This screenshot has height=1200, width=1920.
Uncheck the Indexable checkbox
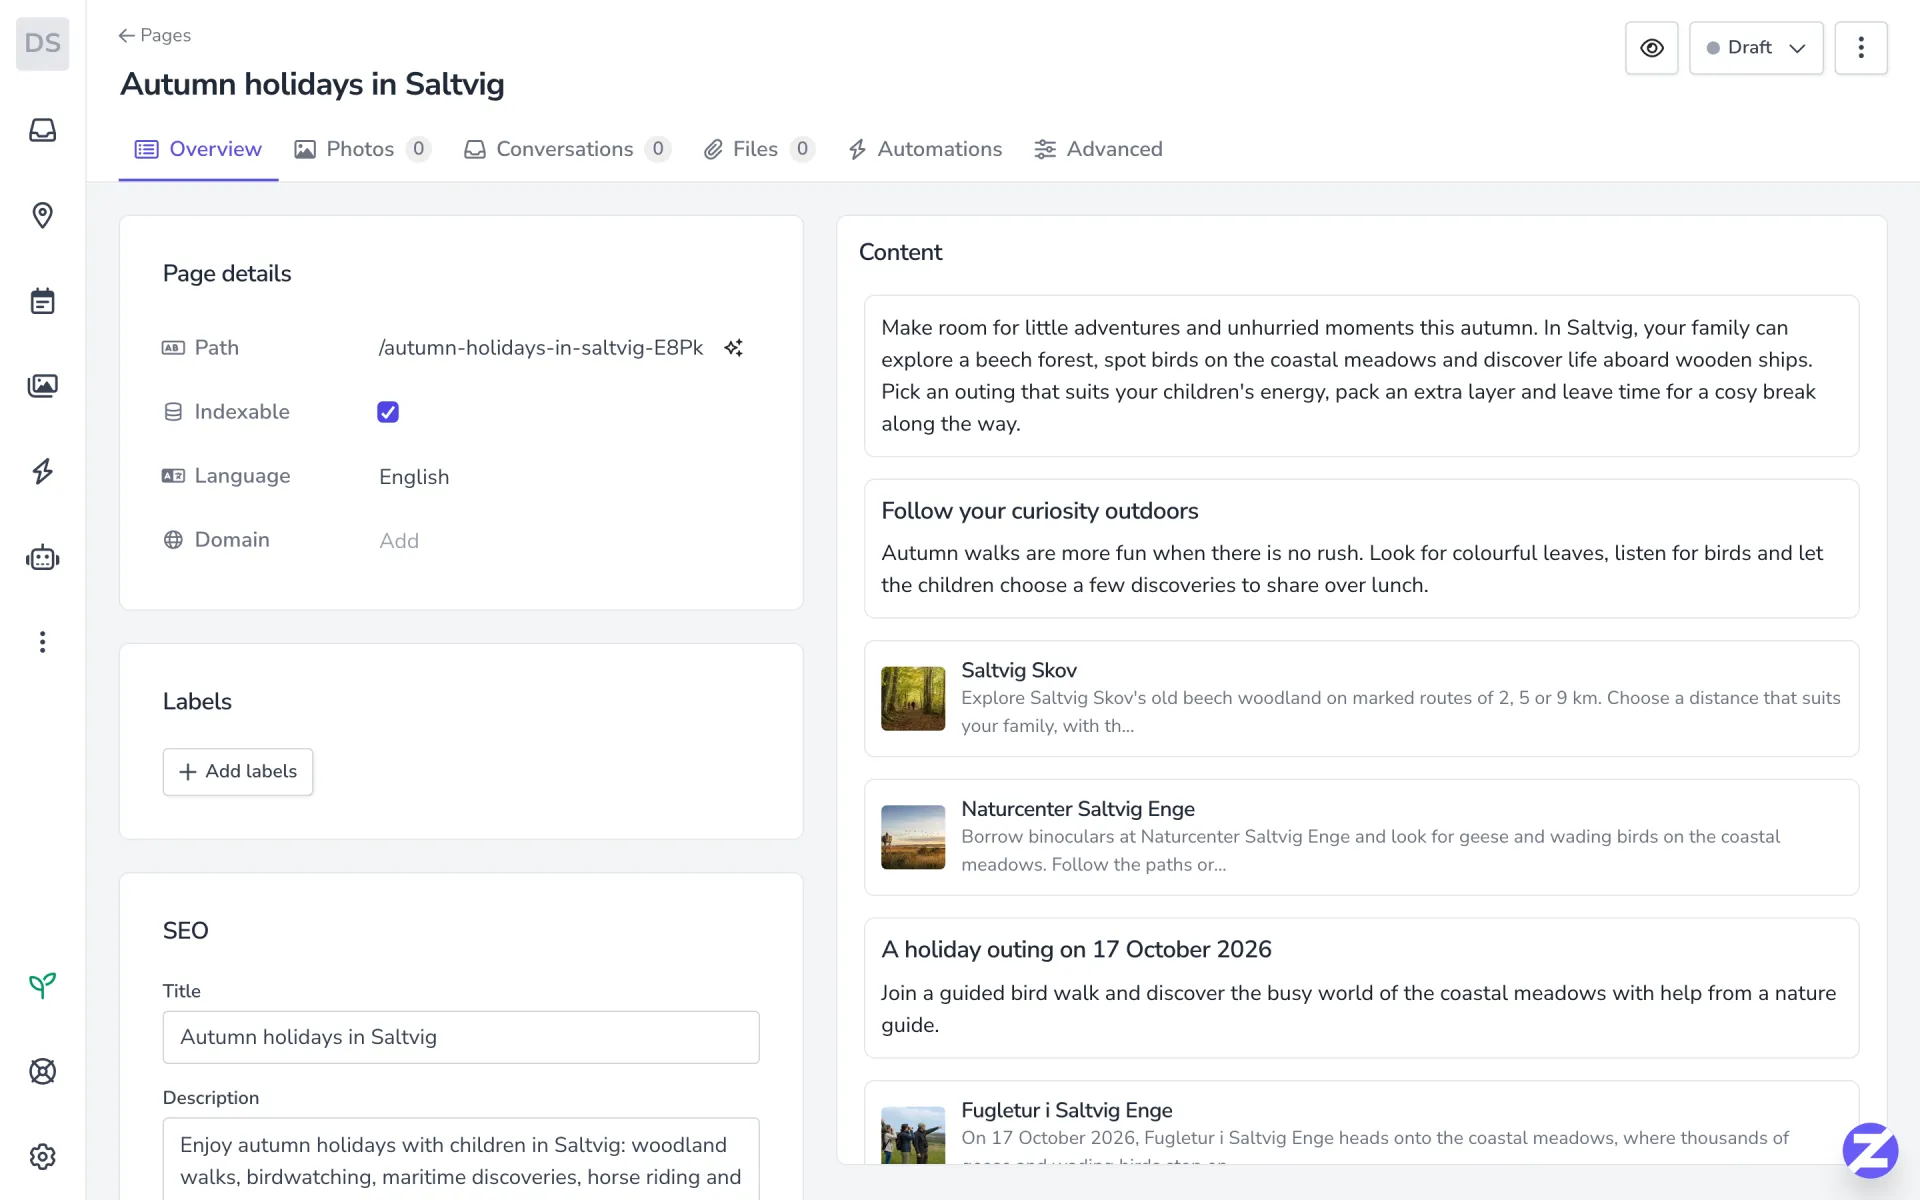click(x=388, y=412)
